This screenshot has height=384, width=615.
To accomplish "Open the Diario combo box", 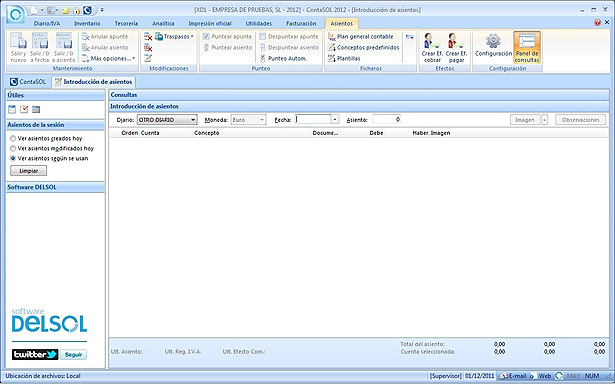I will pyautogui.click(x=167, y=120).
